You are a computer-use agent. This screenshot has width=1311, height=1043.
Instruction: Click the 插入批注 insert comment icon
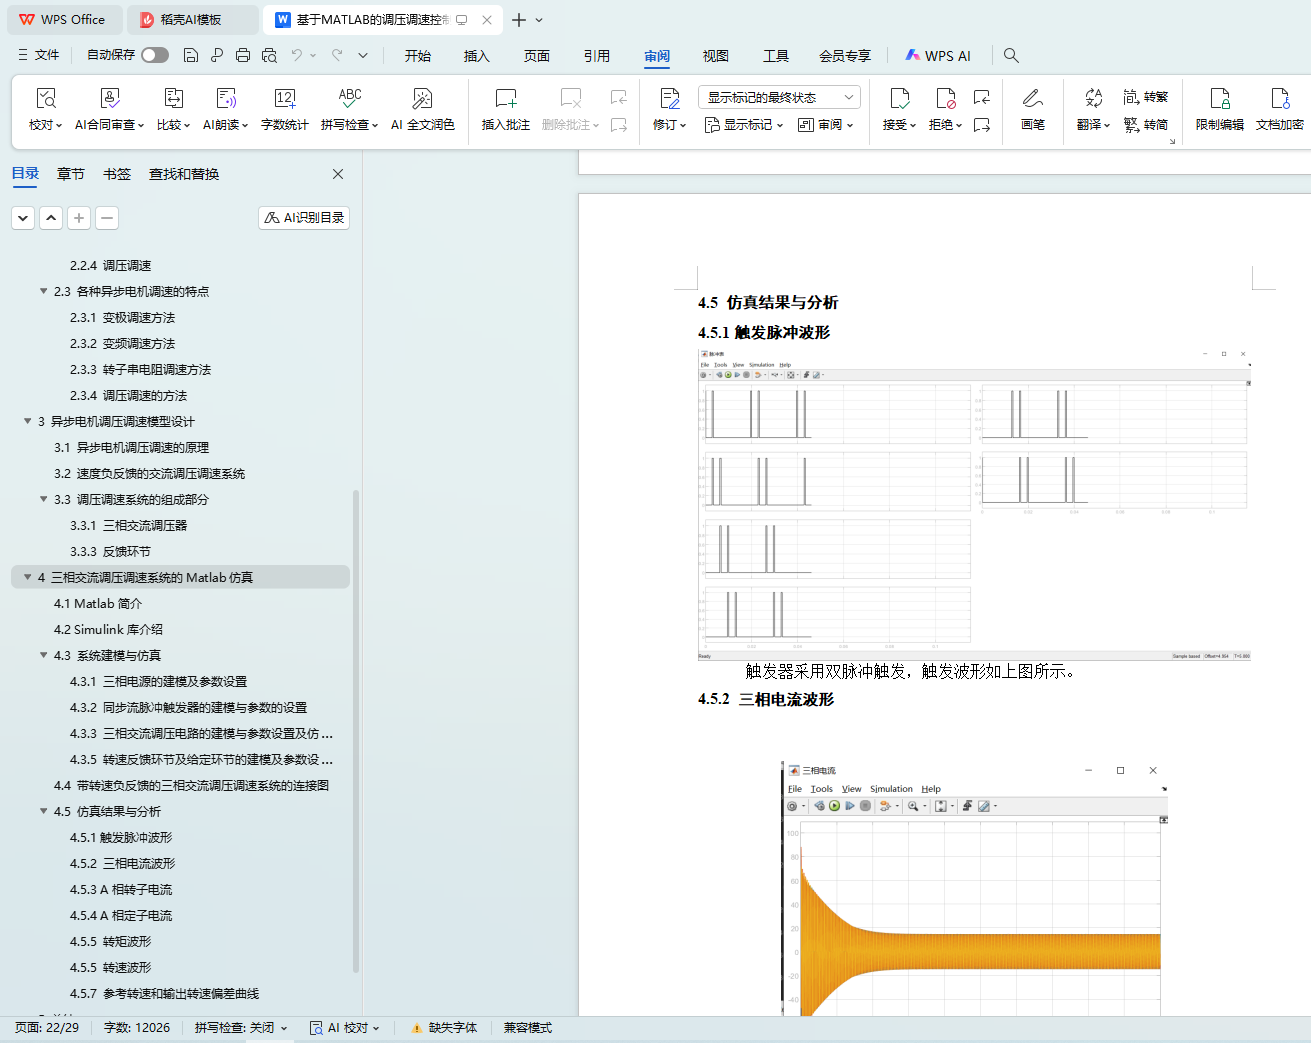coord(505,99)
